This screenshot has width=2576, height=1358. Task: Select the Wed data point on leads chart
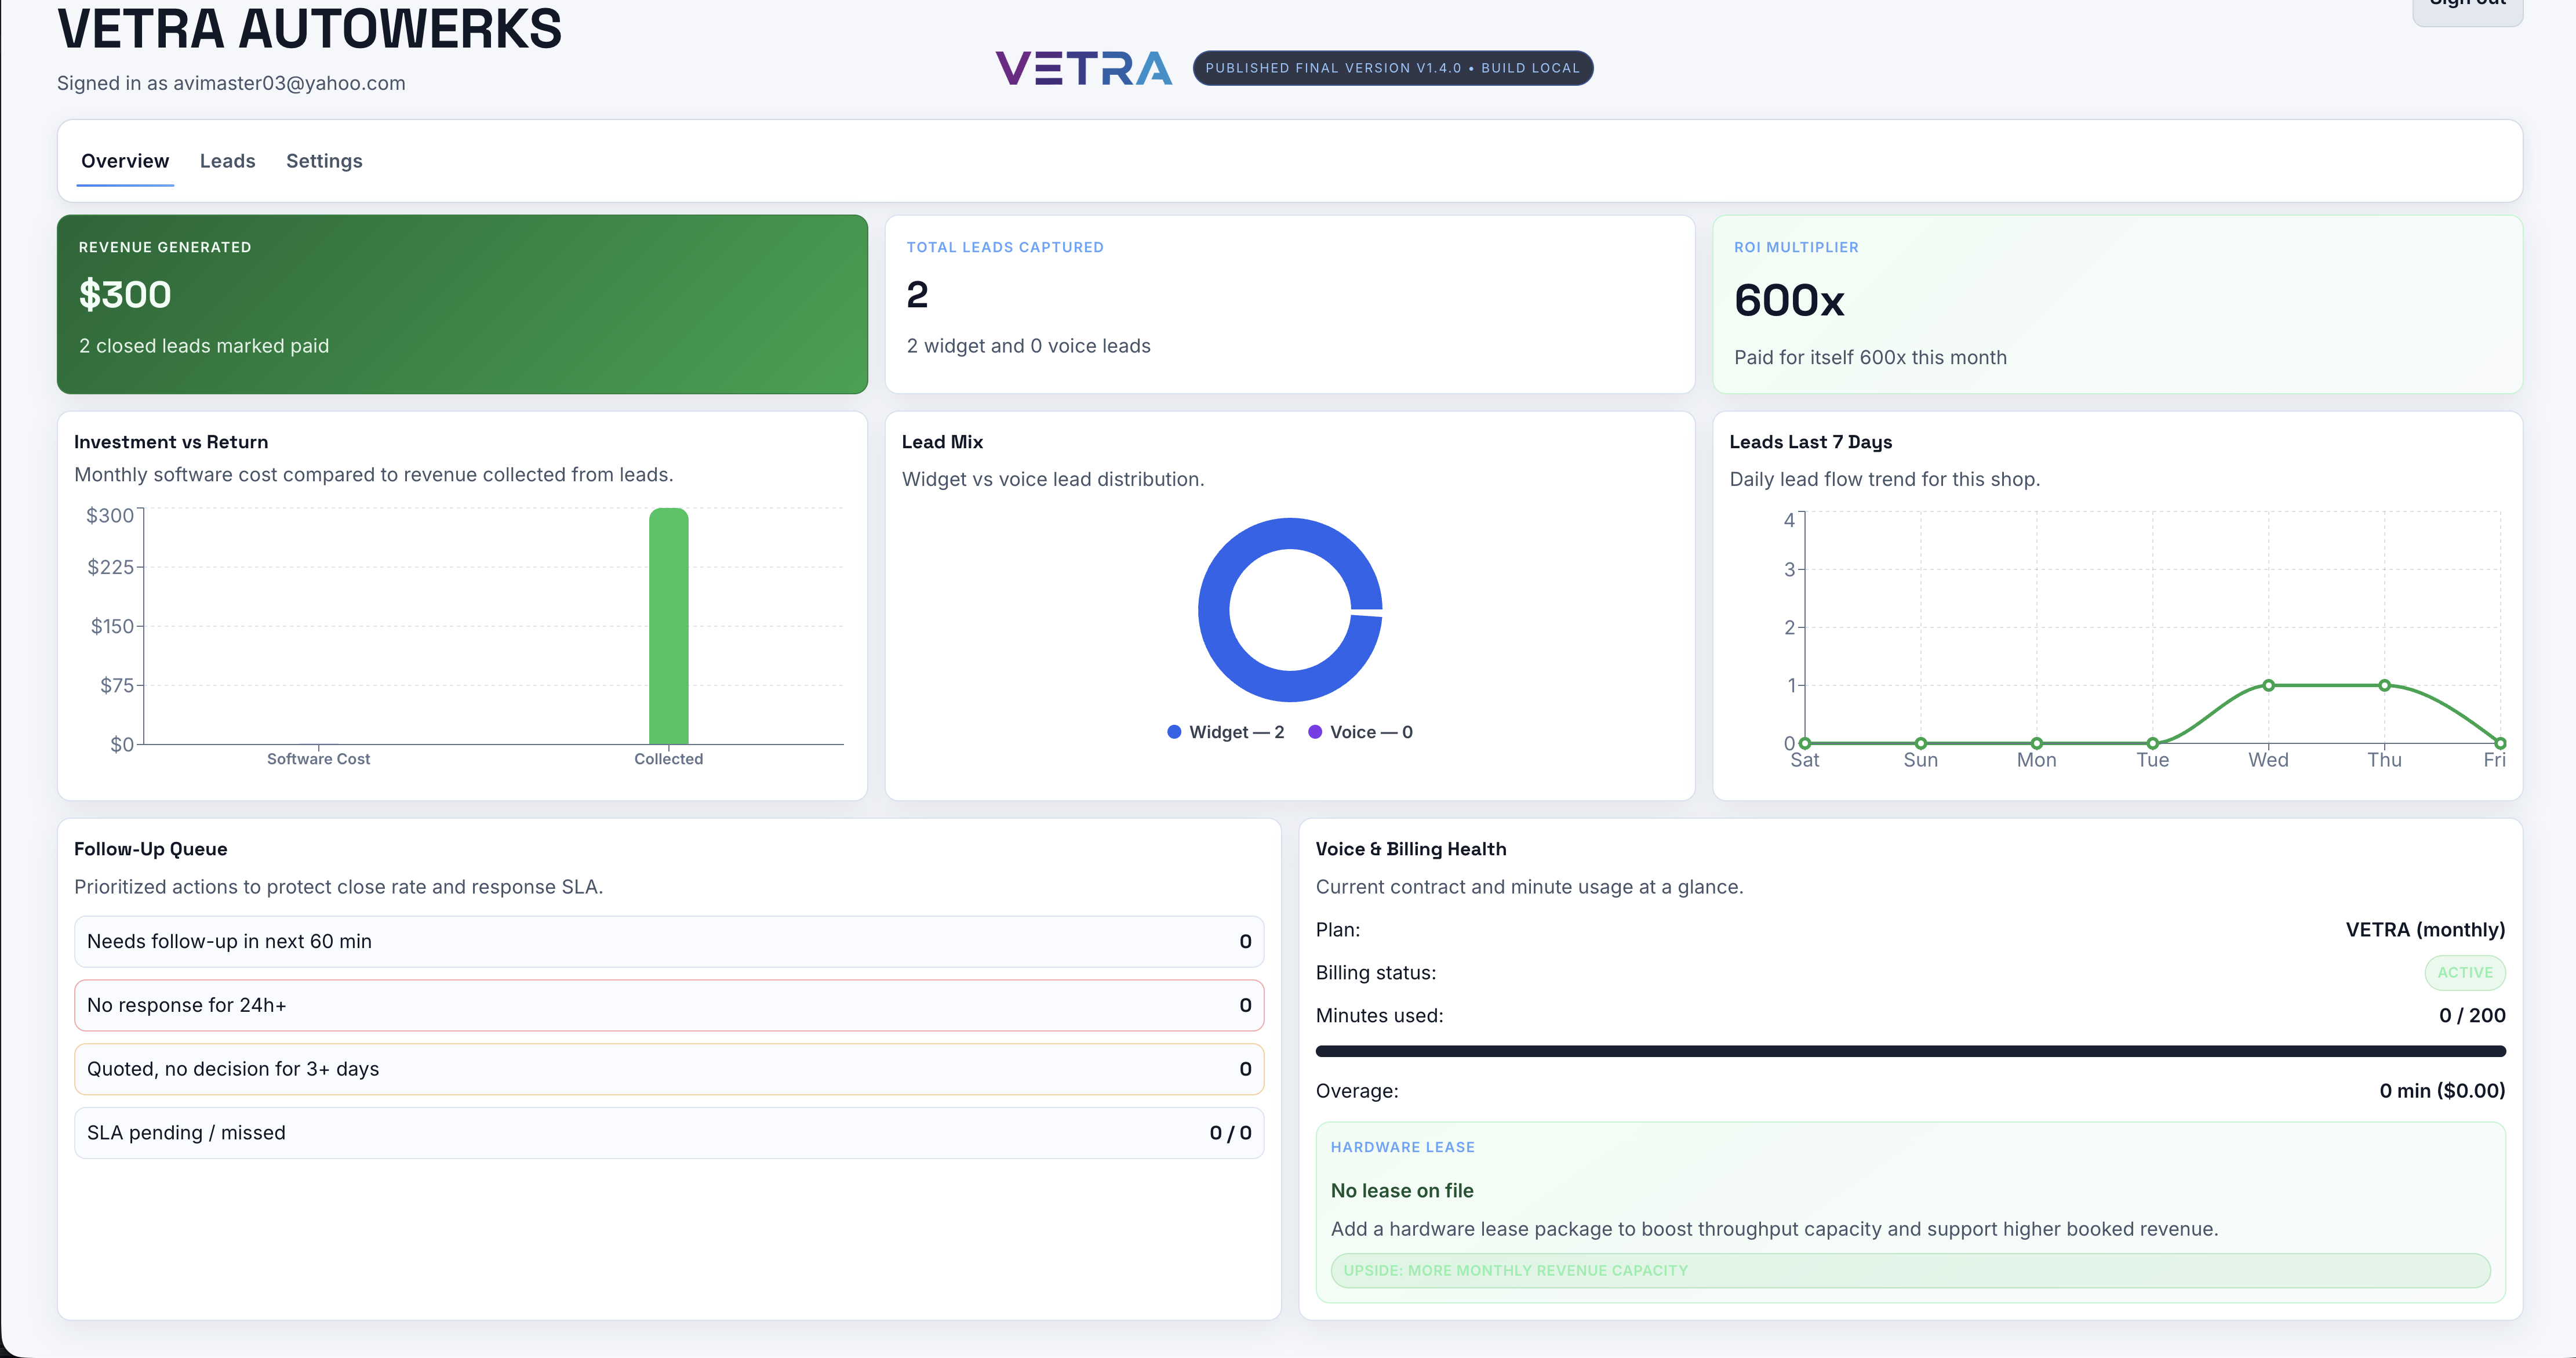(2268, 685)
